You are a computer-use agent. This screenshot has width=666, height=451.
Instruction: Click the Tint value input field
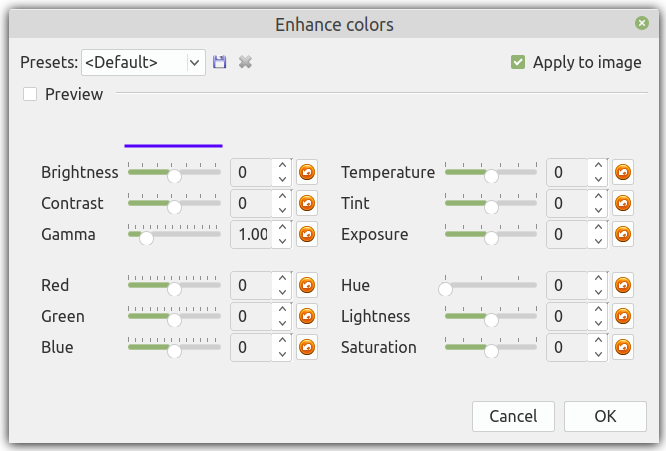click(567, 203)
